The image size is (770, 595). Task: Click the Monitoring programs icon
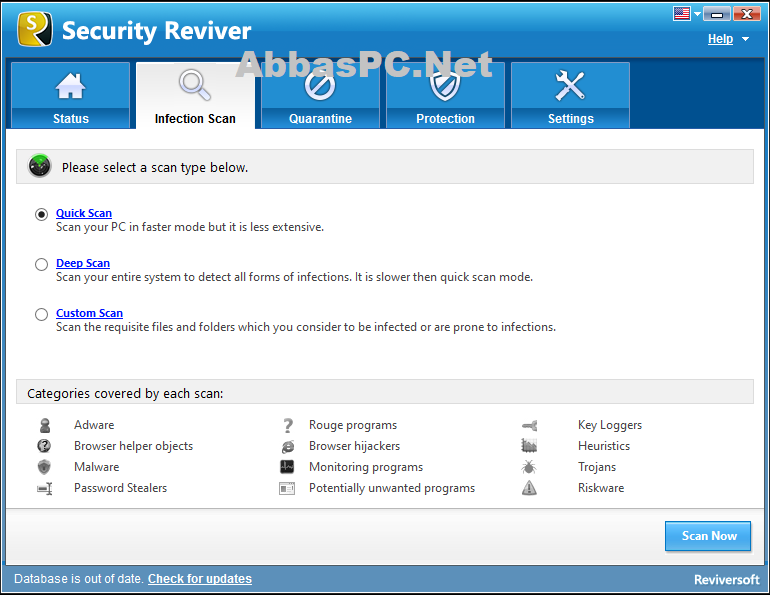click(287, 467)
